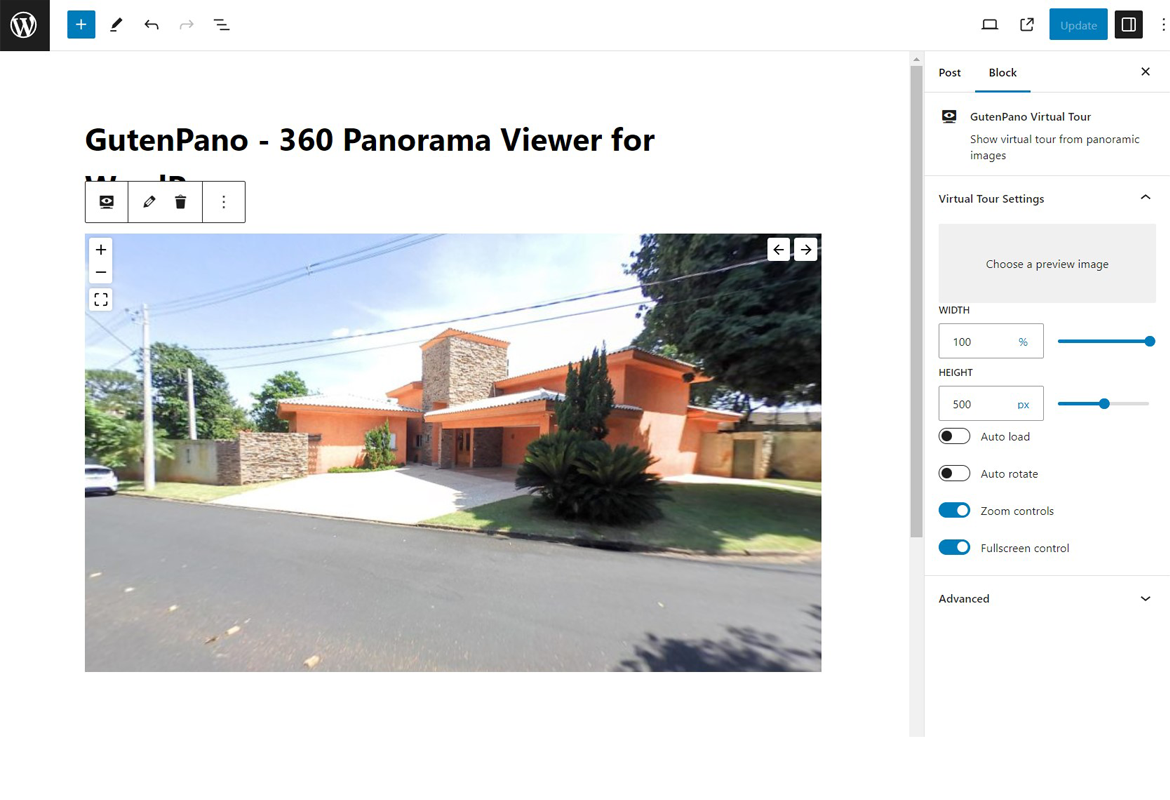Click the Update button
This screenshot has width=1170, height=800.
[1078, 24]
